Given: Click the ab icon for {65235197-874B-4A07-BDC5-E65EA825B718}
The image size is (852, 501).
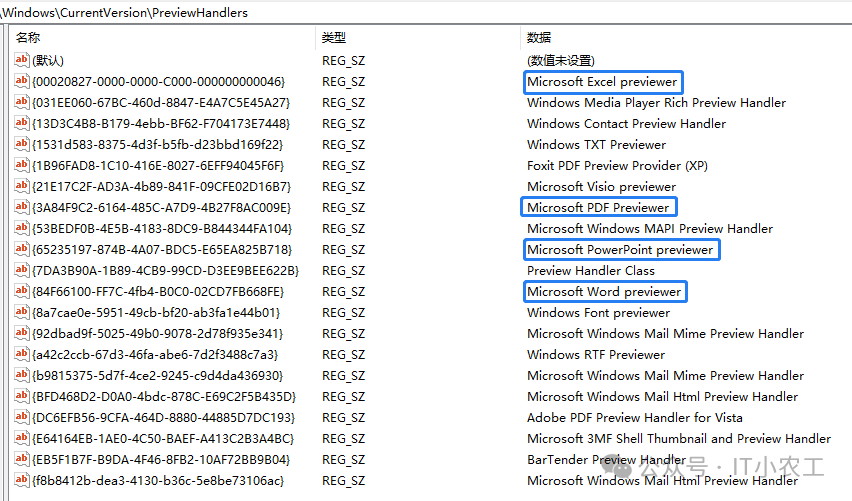Looking at the screenshot, I should click(x=22, y=249).
